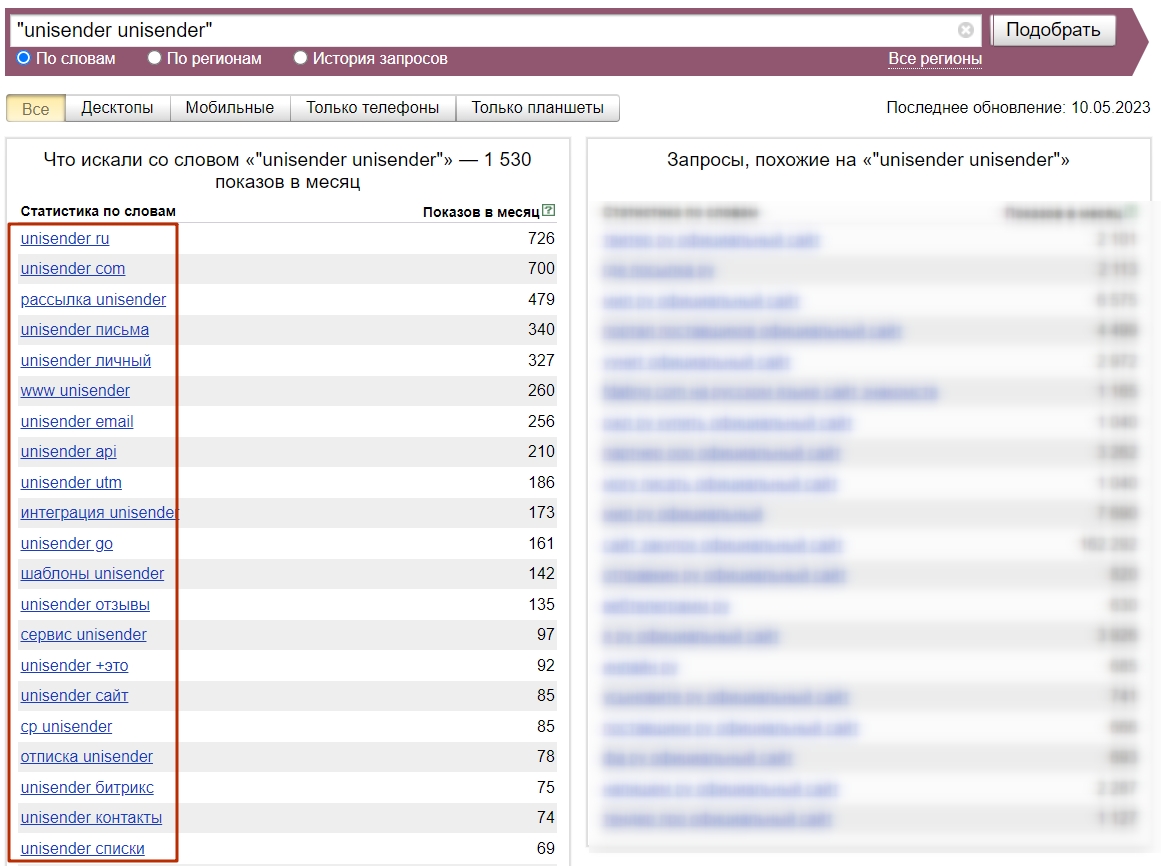Click the impressions value 97
The height and width of the screenshot is (866, 1171).
(x=546, y=635)
